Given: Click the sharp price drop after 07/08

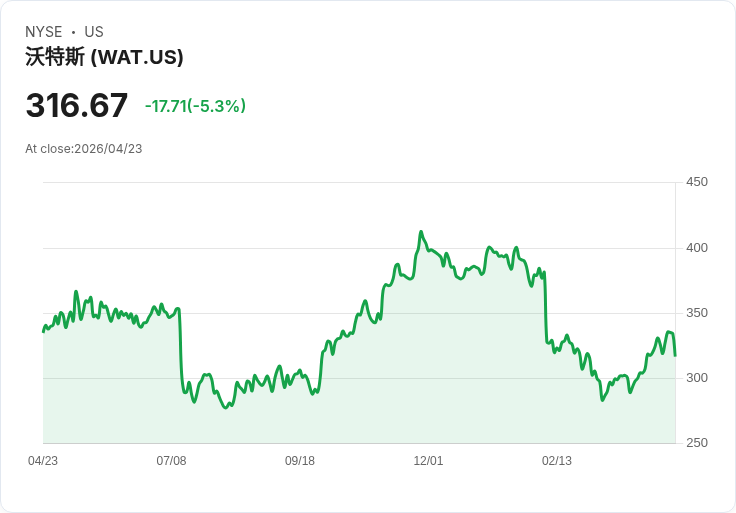Looking at the screenshot, I should (181, 350).
